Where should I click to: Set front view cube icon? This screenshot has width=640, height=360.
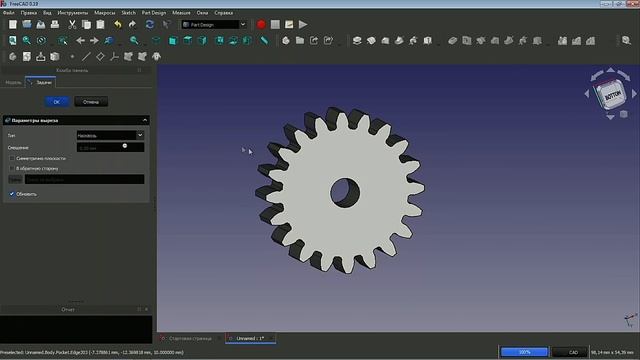click(x=173, y=40)
